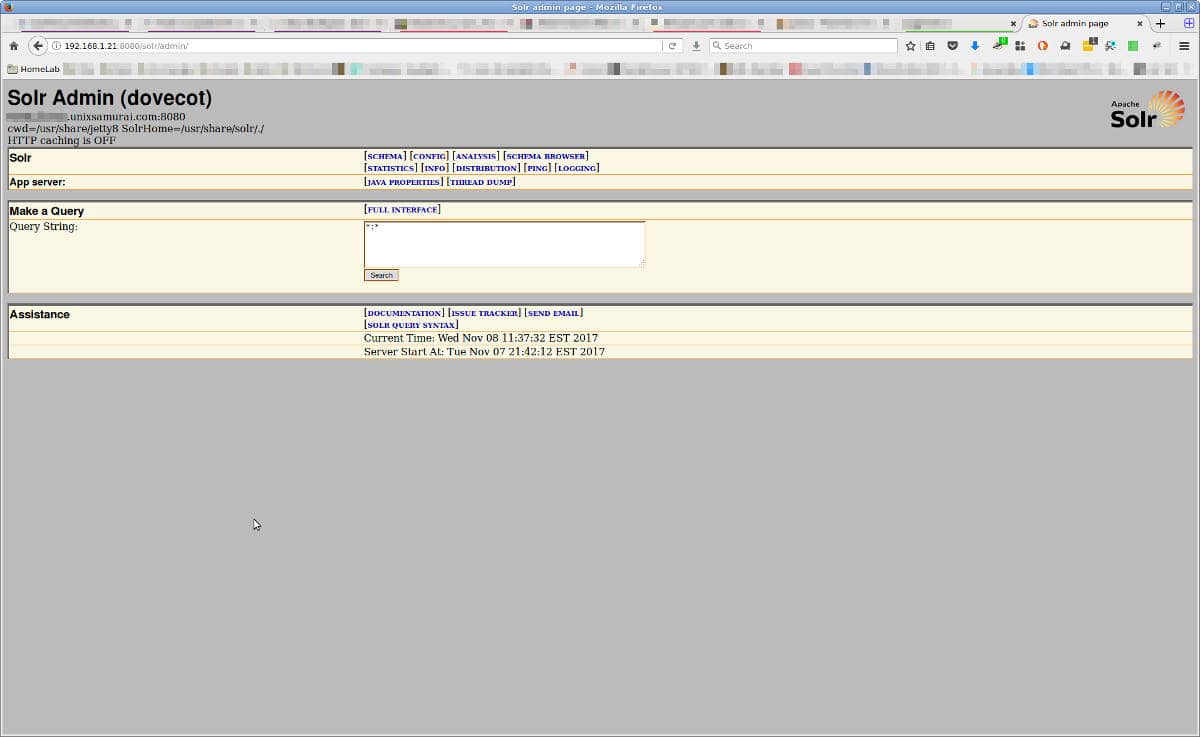Open the Firefox home page icon
The image size is (1200, 737).
tap(13, 46)
